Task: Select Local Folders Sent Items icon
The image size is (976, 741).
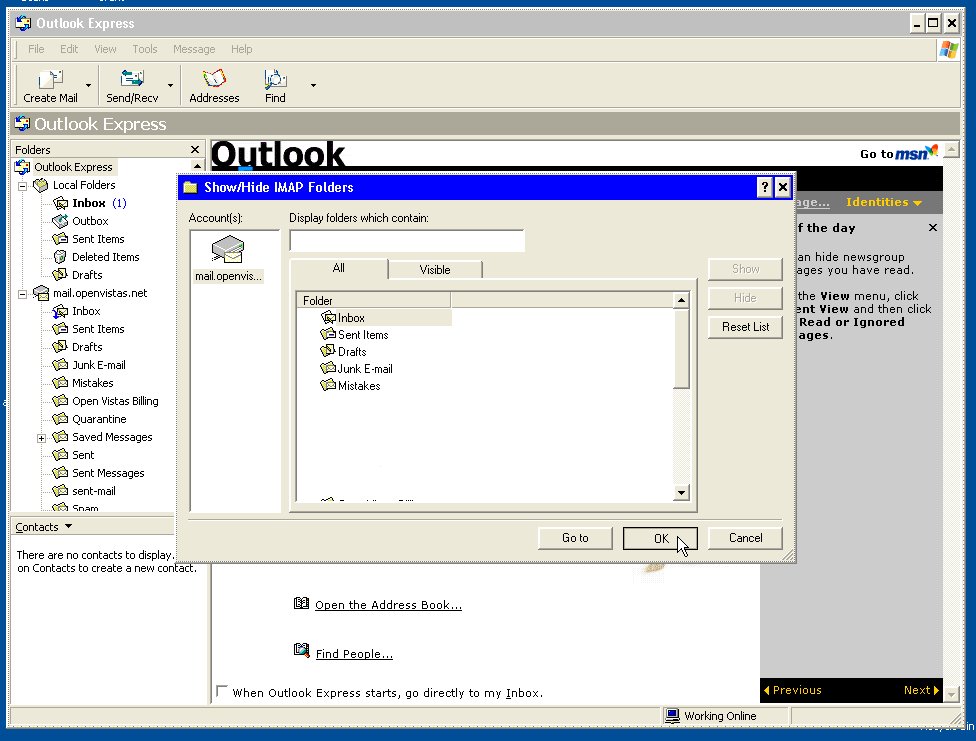Action: pyautogui.click(x=60, y=239)
